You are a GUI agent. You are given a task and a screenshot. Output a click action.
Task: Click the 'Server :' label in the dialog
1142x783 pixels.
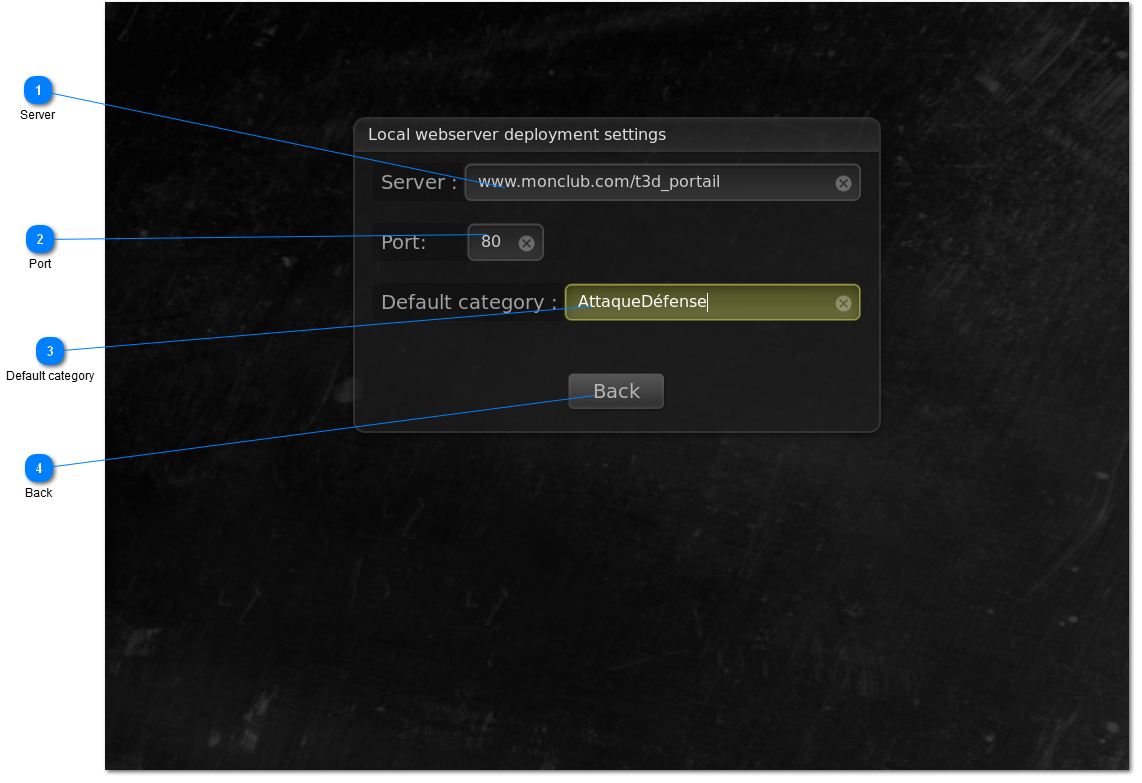click(419, 182)
